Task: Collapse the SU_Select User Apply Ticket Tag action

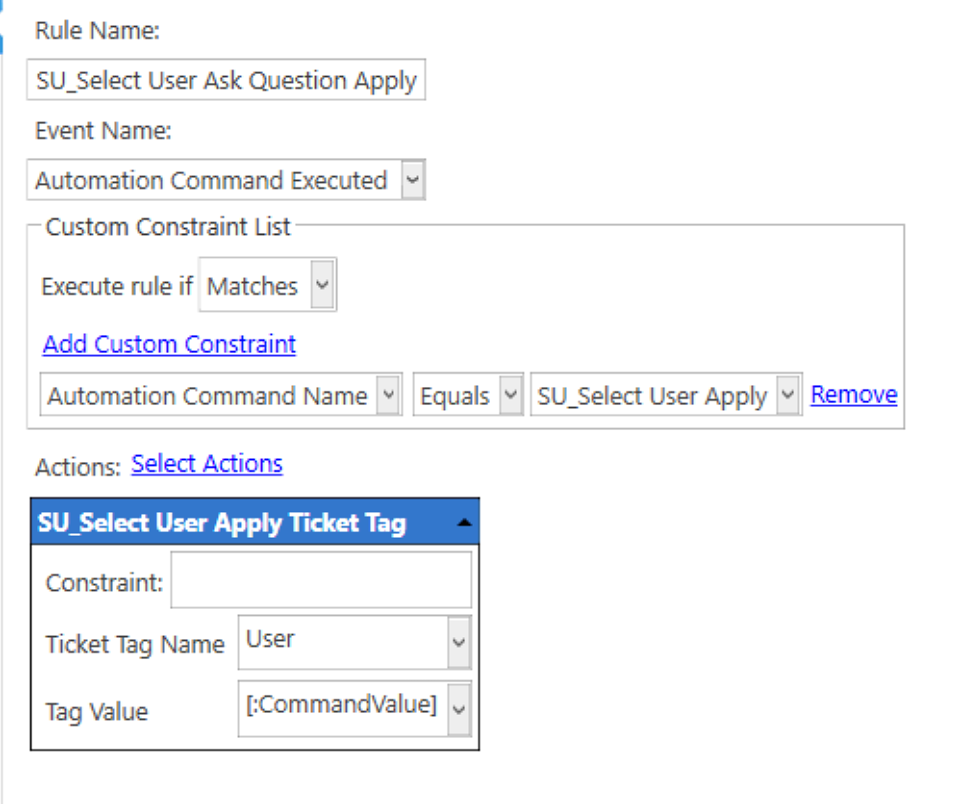Action: (x=464, y=523)
